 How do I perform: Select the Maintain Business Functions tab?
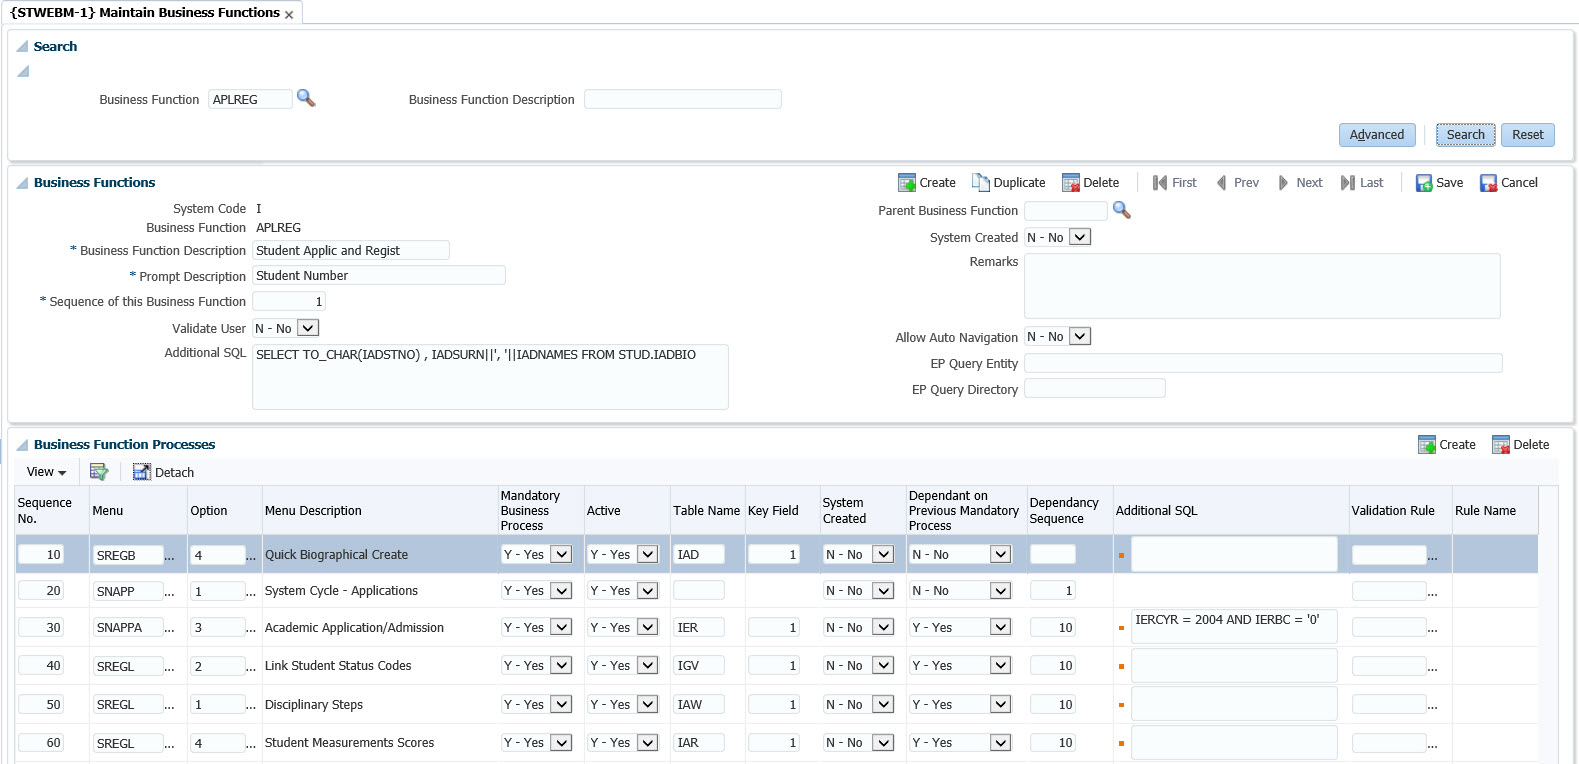[144, 13]
